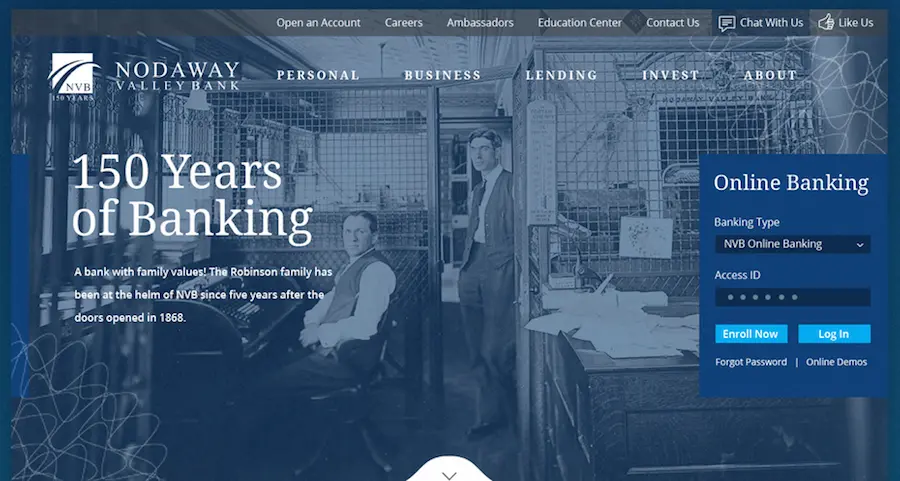
Task: Open the Forgot Password link
Action: [x=751, y=362]
